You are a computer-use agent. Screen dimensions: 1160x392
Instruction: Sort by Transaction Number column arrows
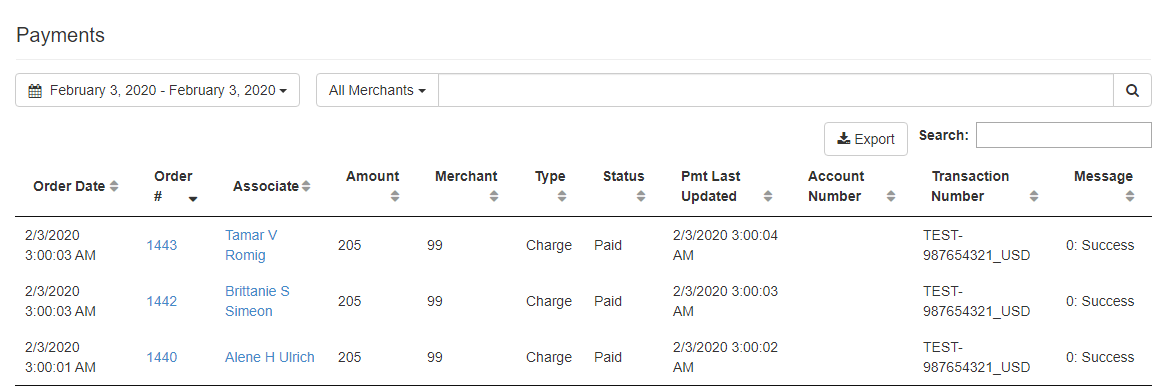[x=1034, y=197]
